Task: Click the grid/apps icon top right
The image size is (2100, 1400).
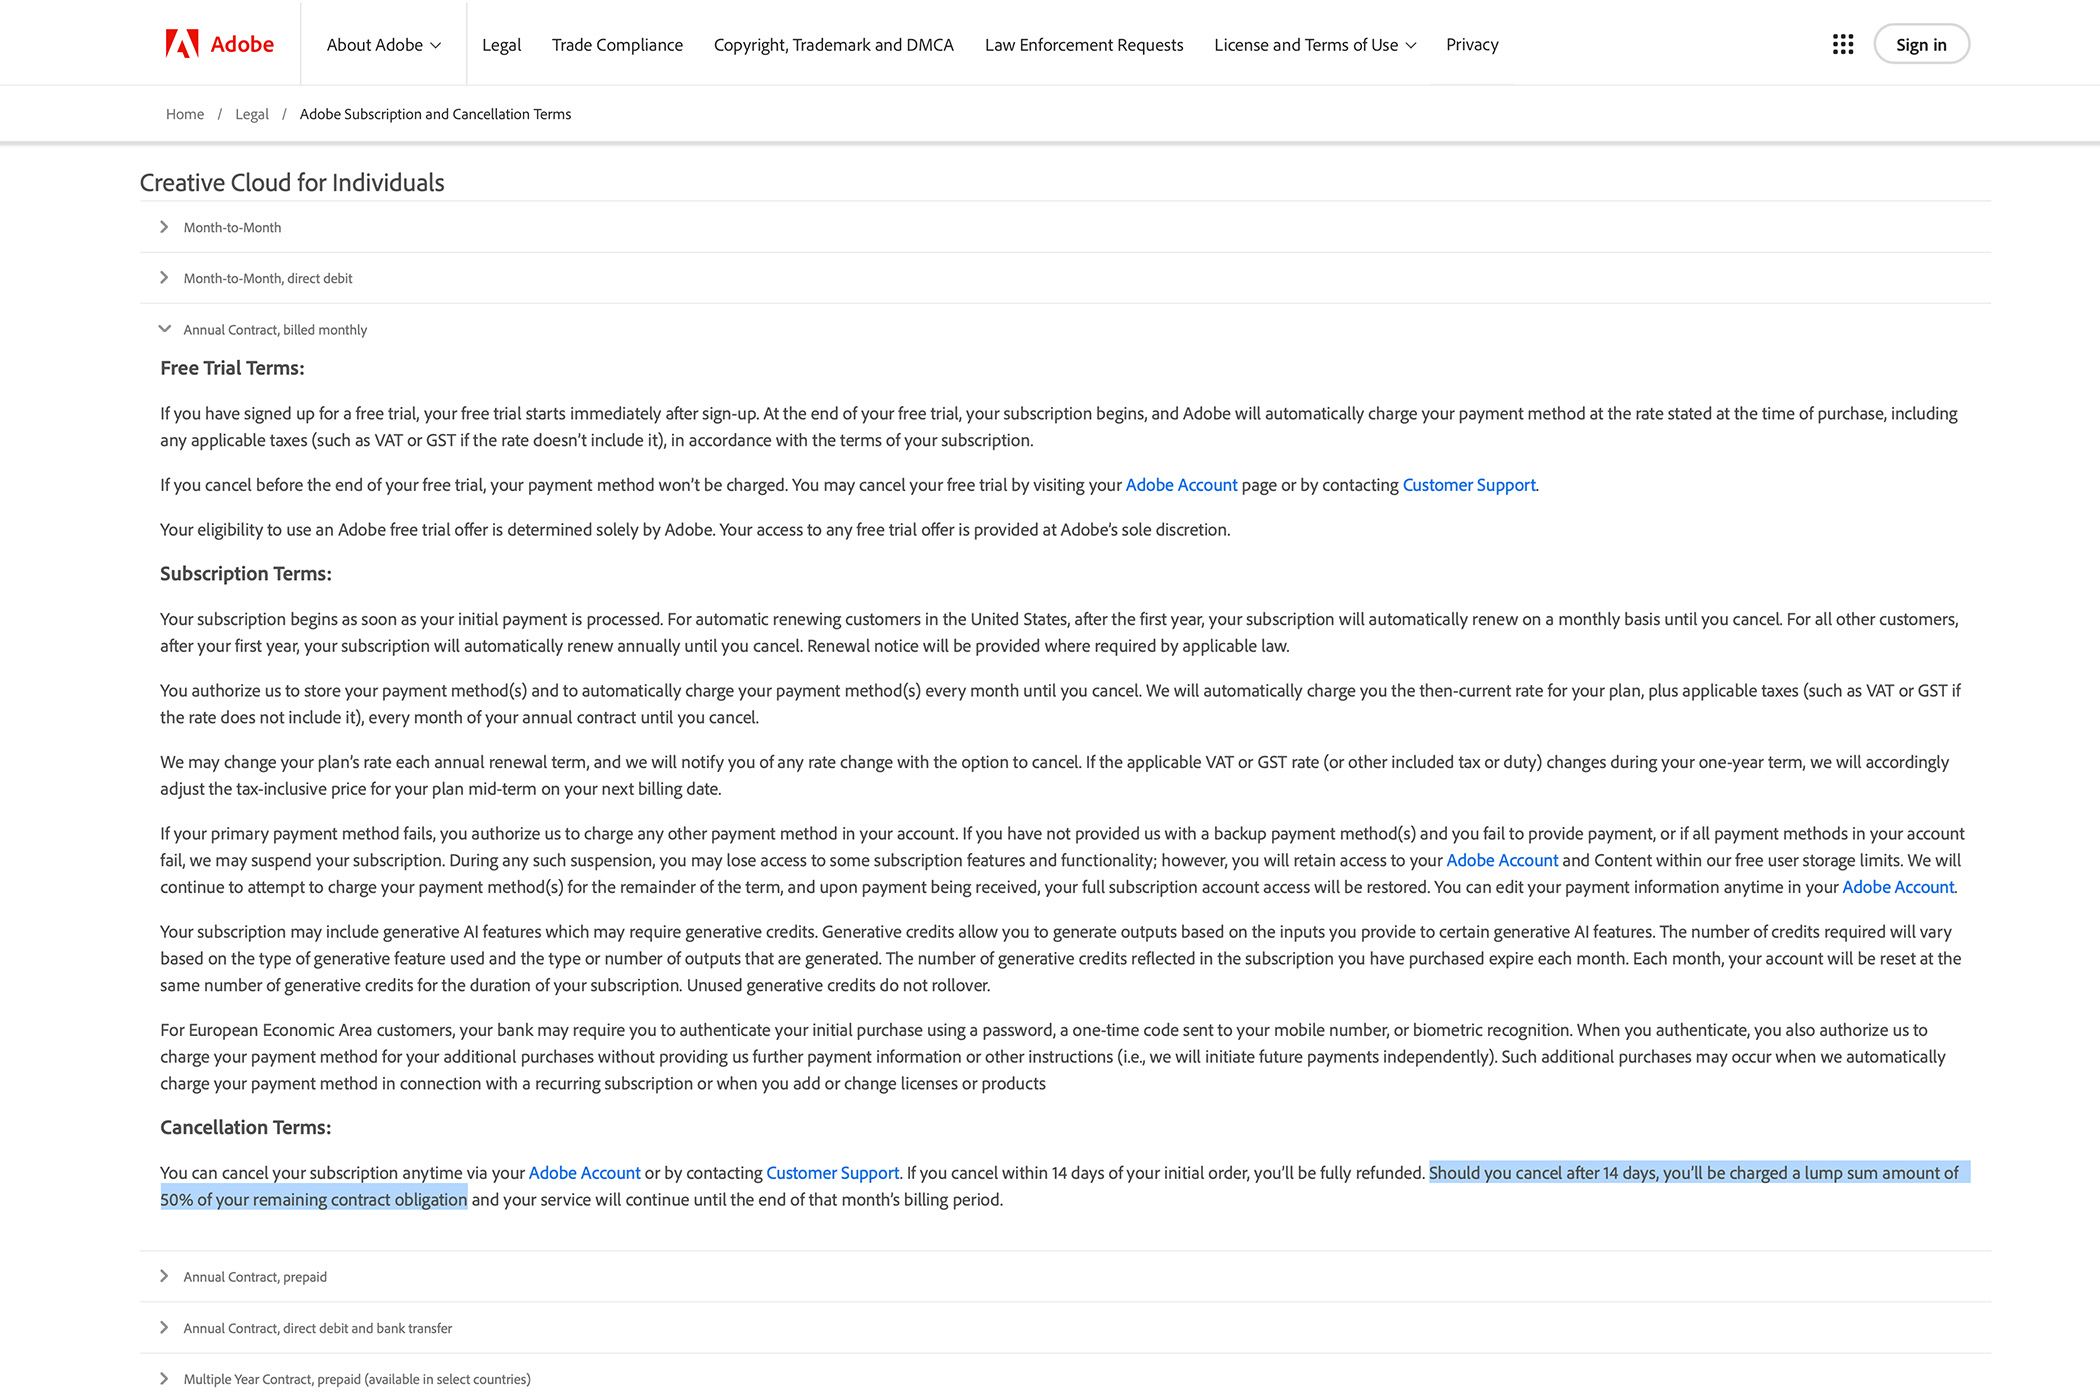Action: click(x=1844, y=44)
